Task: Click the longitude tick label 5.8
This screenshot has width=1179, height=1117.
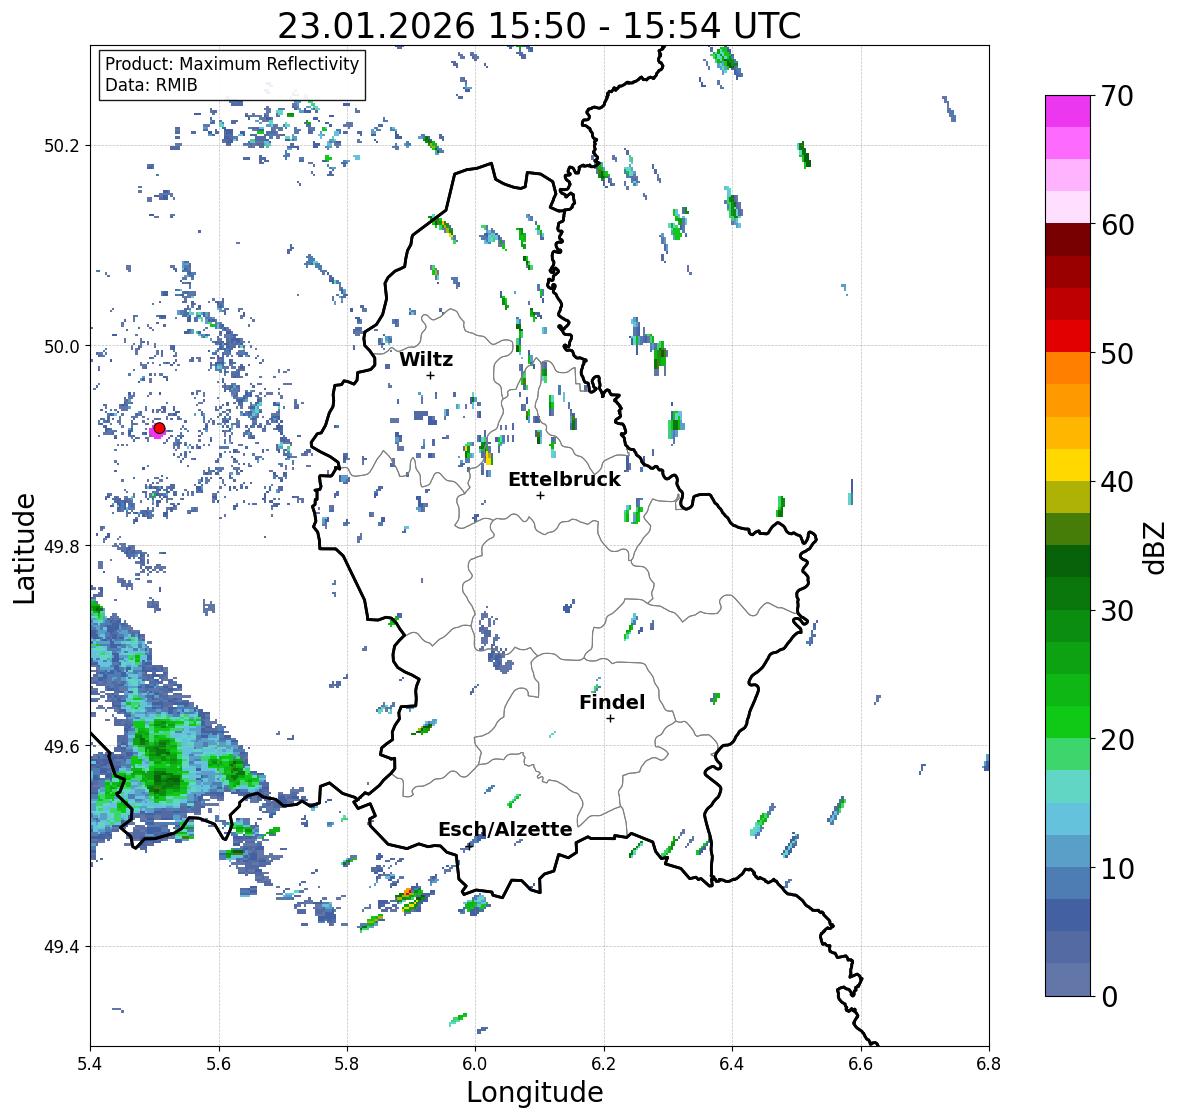Action: coord(347,1064)
